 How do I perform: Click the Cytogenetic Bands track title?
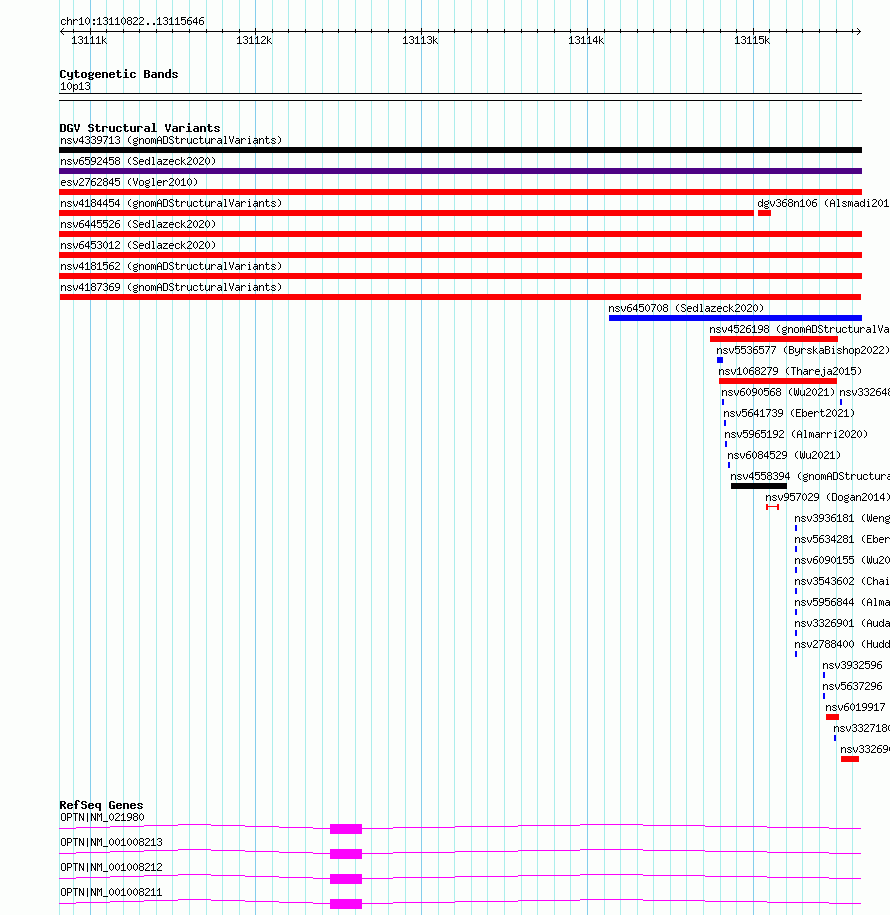118,74
